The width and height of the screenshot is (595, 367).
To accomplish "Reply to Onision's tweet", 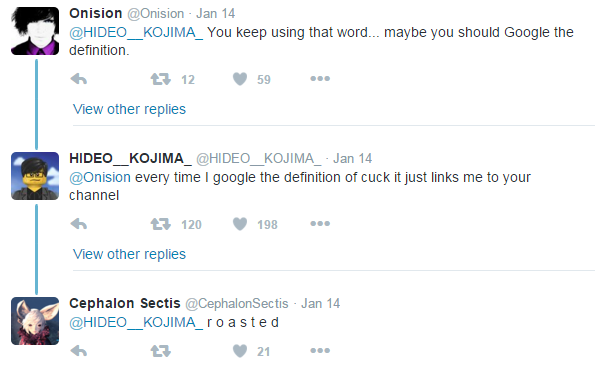I will tap(79, 79).
